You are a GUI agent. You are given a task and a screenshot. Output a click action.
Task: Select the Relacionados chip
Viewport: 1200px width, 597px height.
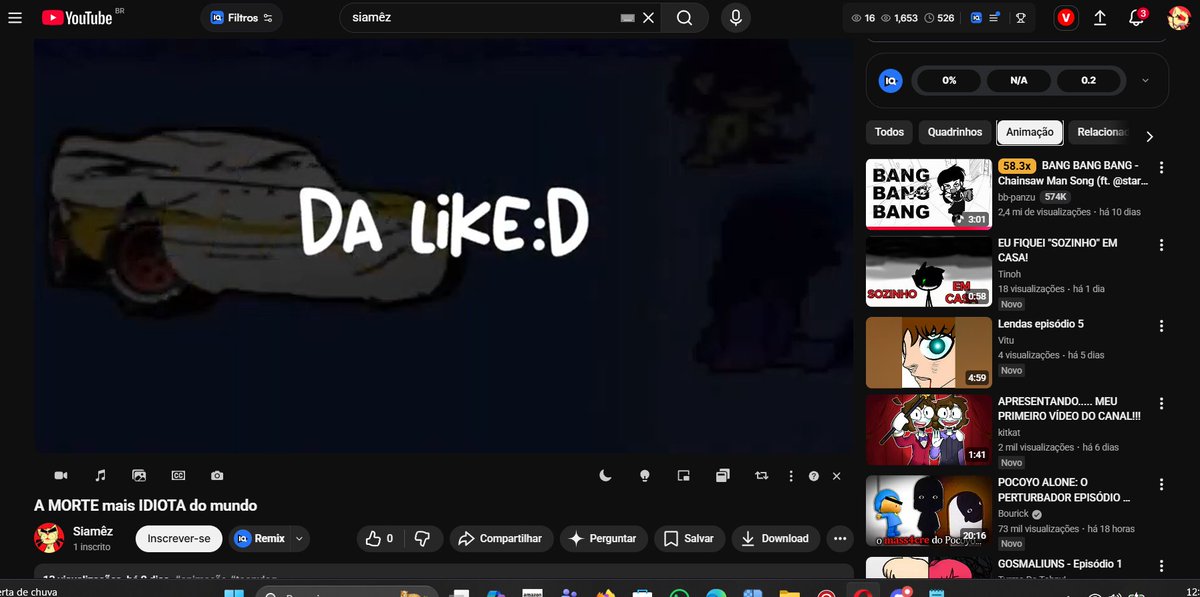1101,132
